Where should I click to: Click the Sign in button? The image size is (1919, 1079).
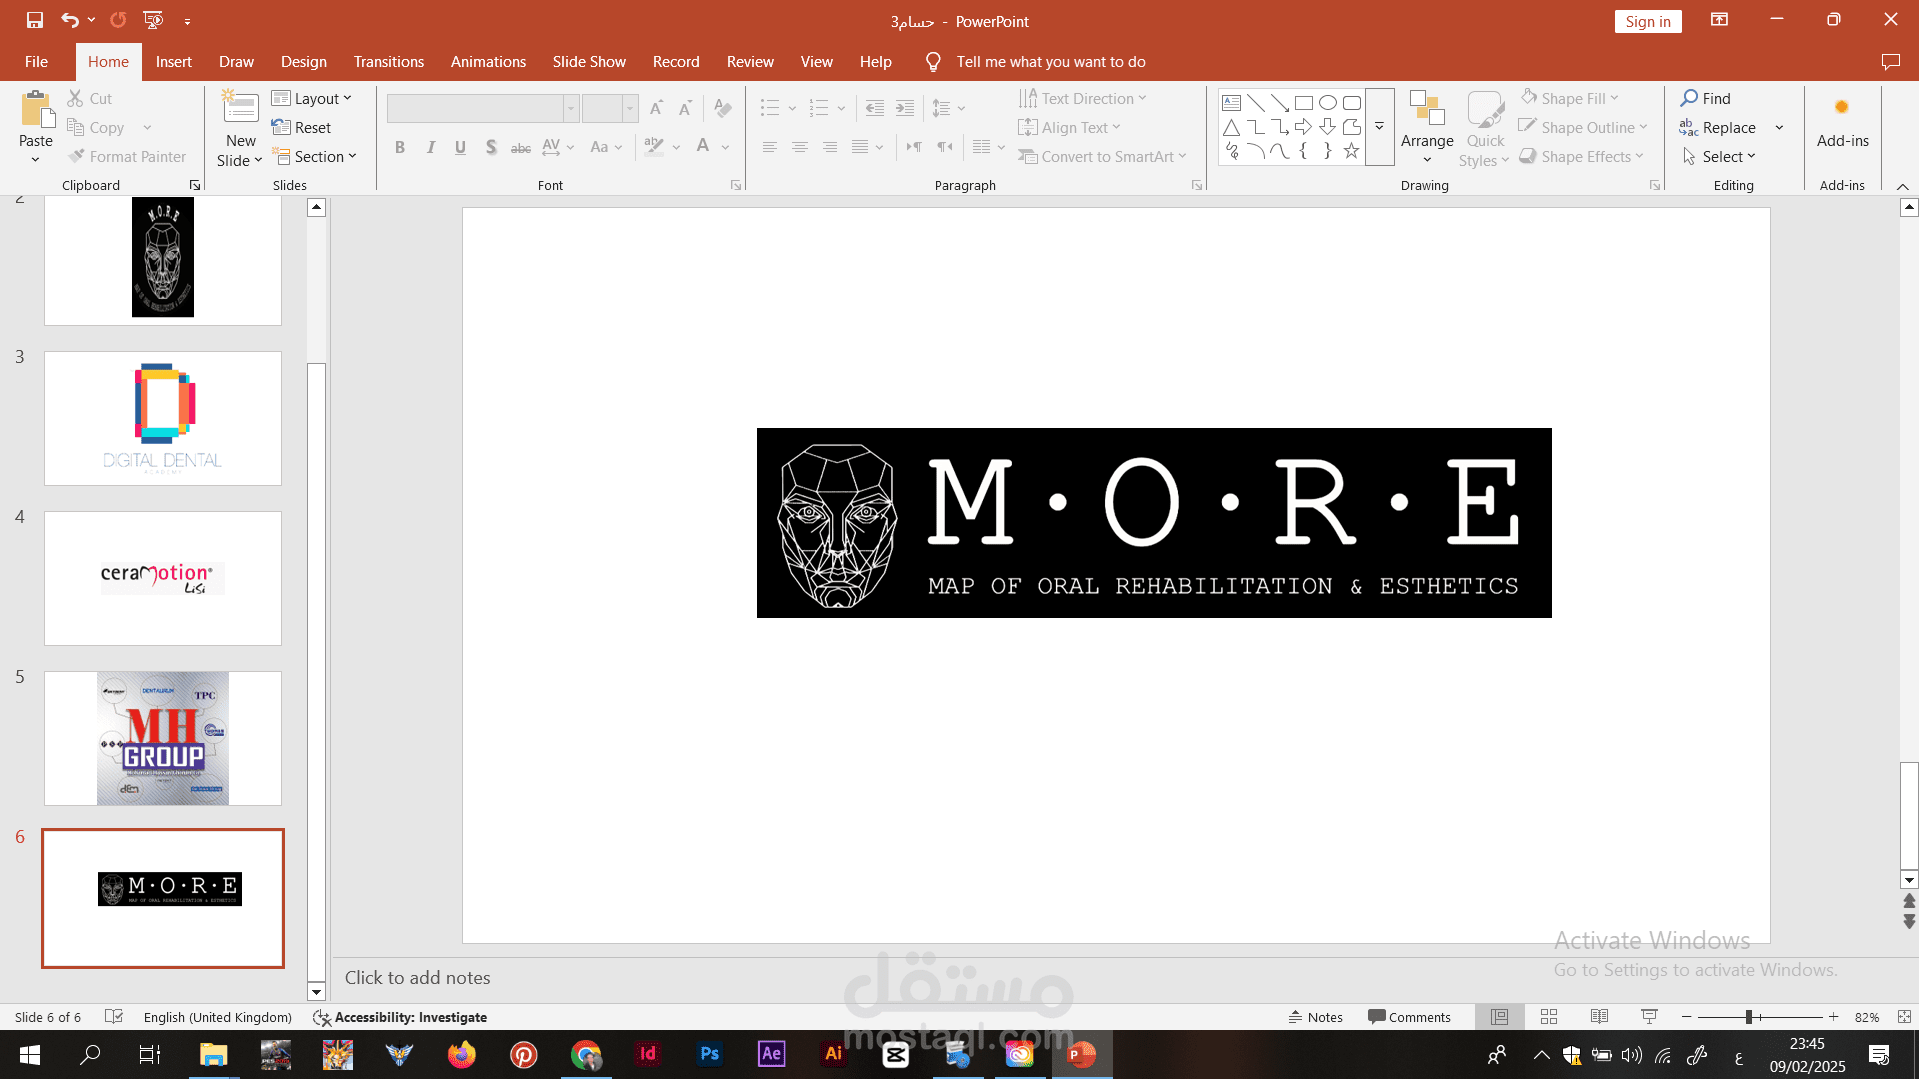coord(1648,21)
